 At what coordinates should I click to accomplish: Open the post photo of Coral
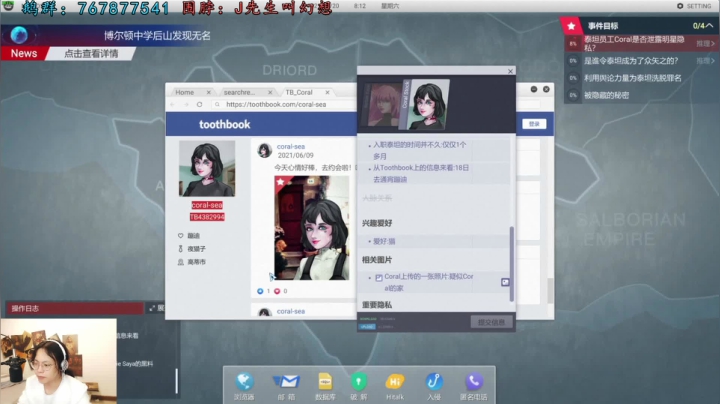[x=311, y=228]
